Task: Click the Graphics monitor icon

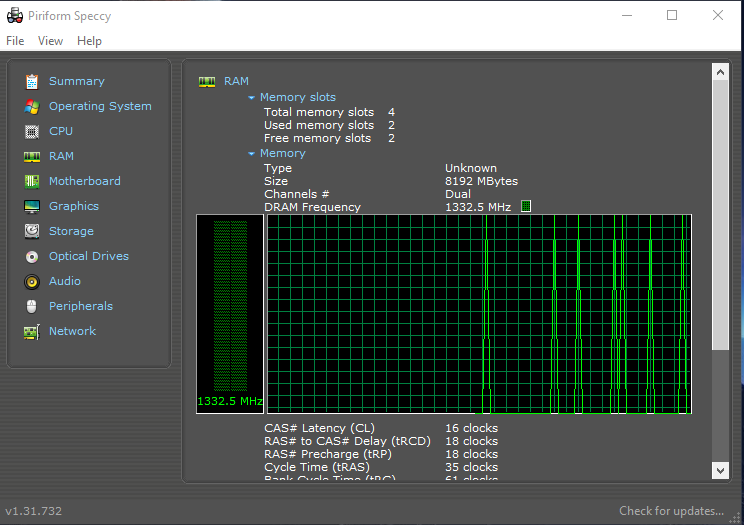Action: coord(32,206)
